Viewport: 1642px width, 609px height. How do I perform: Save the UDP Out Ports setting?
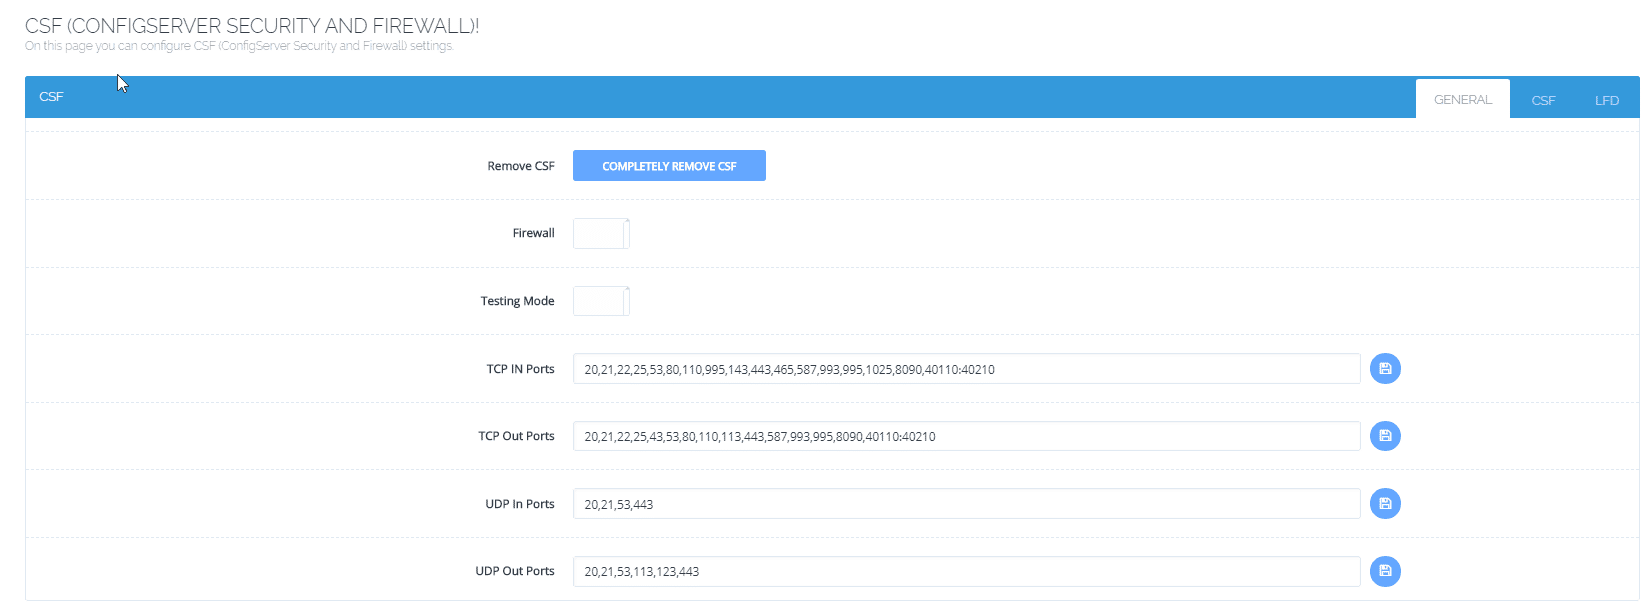tap(1385, 571)
